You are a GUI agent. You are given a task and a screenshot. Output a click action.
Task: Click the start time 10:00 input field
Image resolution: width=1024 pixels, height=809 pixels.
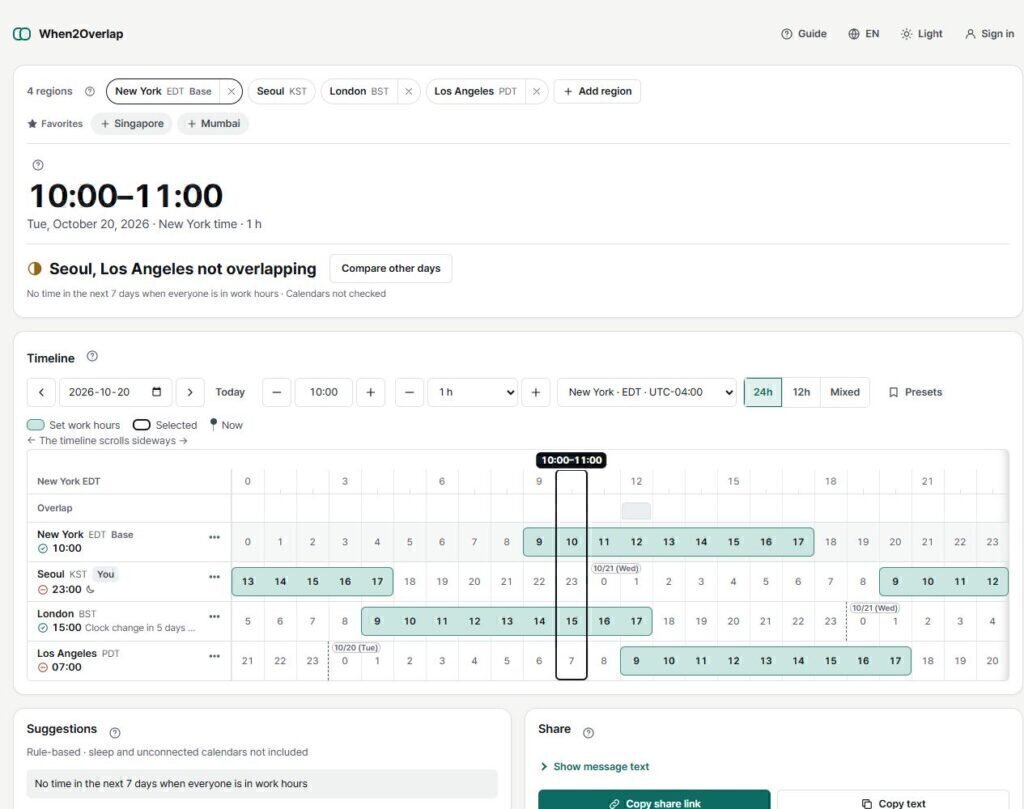(x=324, y=392)
